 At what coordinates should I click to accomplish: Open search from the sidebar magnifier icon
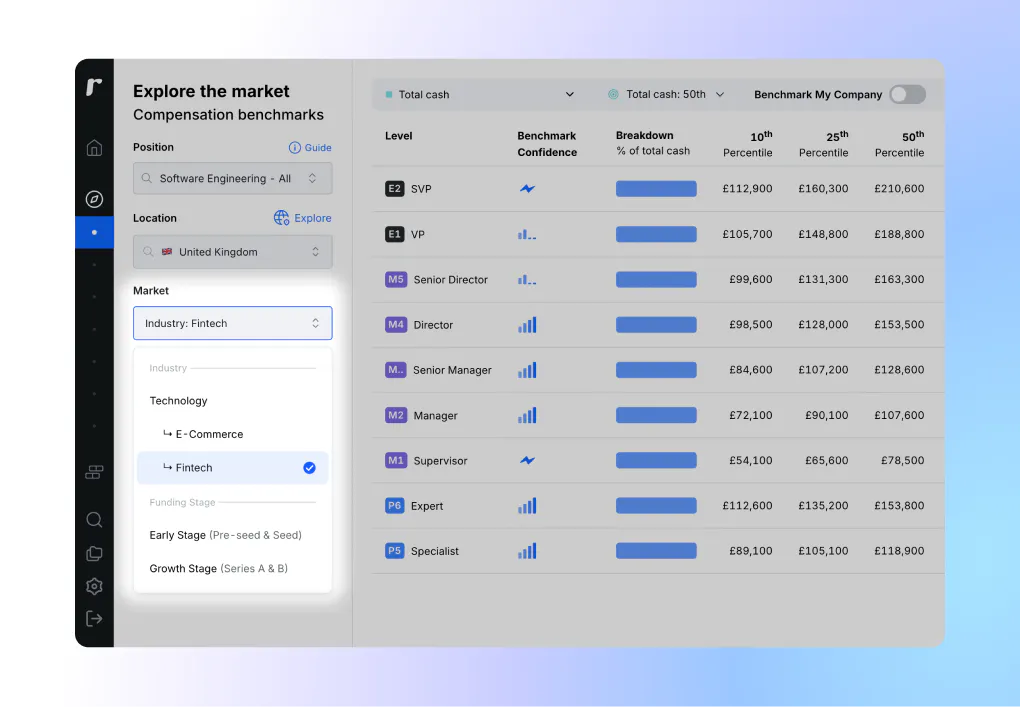94,519
